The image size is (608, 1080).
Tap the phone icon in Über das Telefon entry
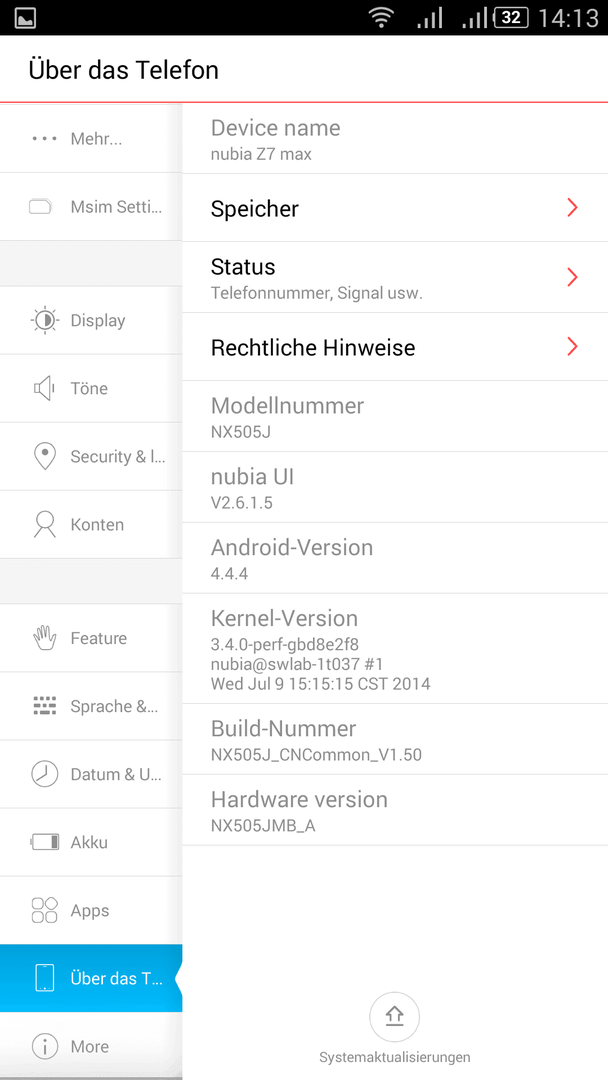click(45, 978)
